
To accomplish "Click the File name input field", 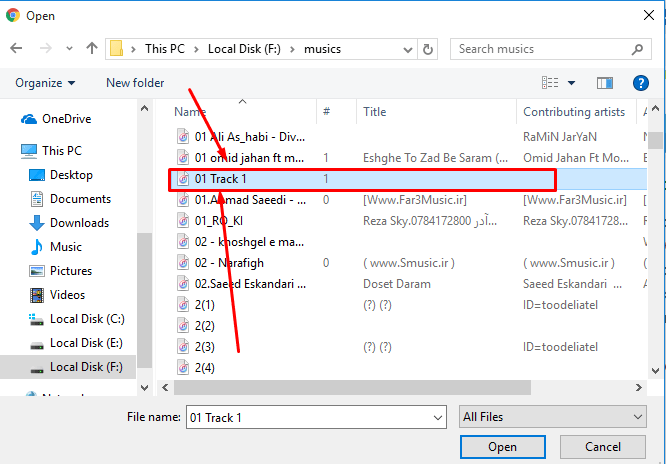I will pos(308,417).
